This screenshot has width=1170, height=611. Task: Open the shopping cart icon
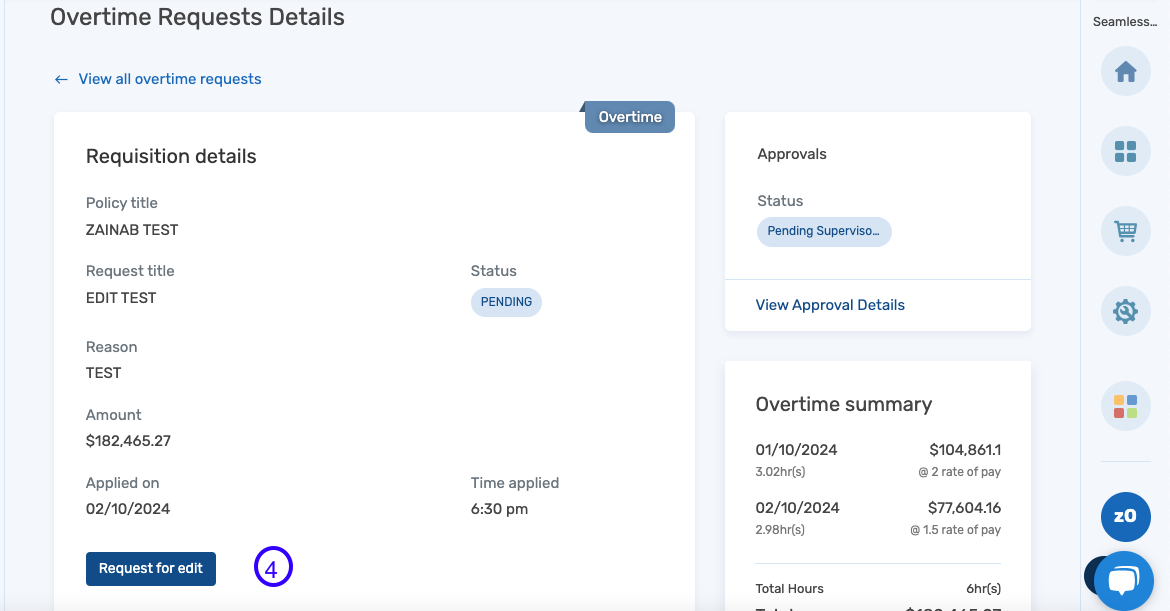[x=1125, y=231]
